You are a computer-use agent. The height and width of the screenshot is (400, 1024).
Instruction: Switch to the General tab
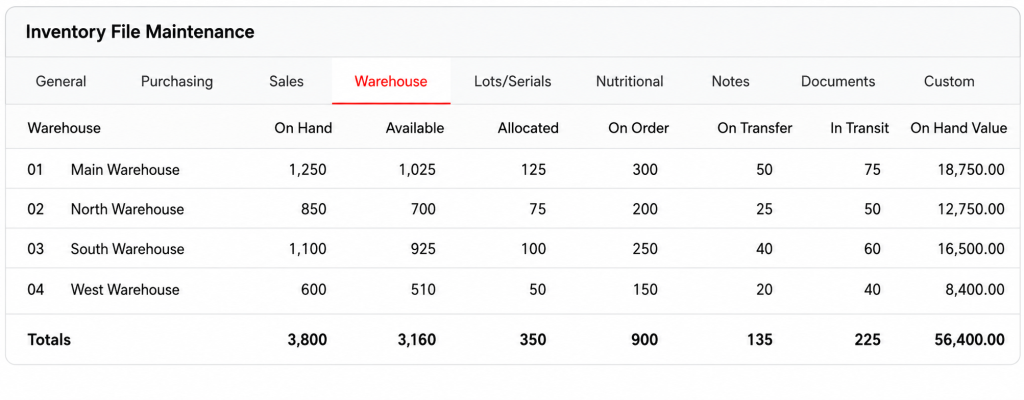pyautogui.click(x=61, y=82)
